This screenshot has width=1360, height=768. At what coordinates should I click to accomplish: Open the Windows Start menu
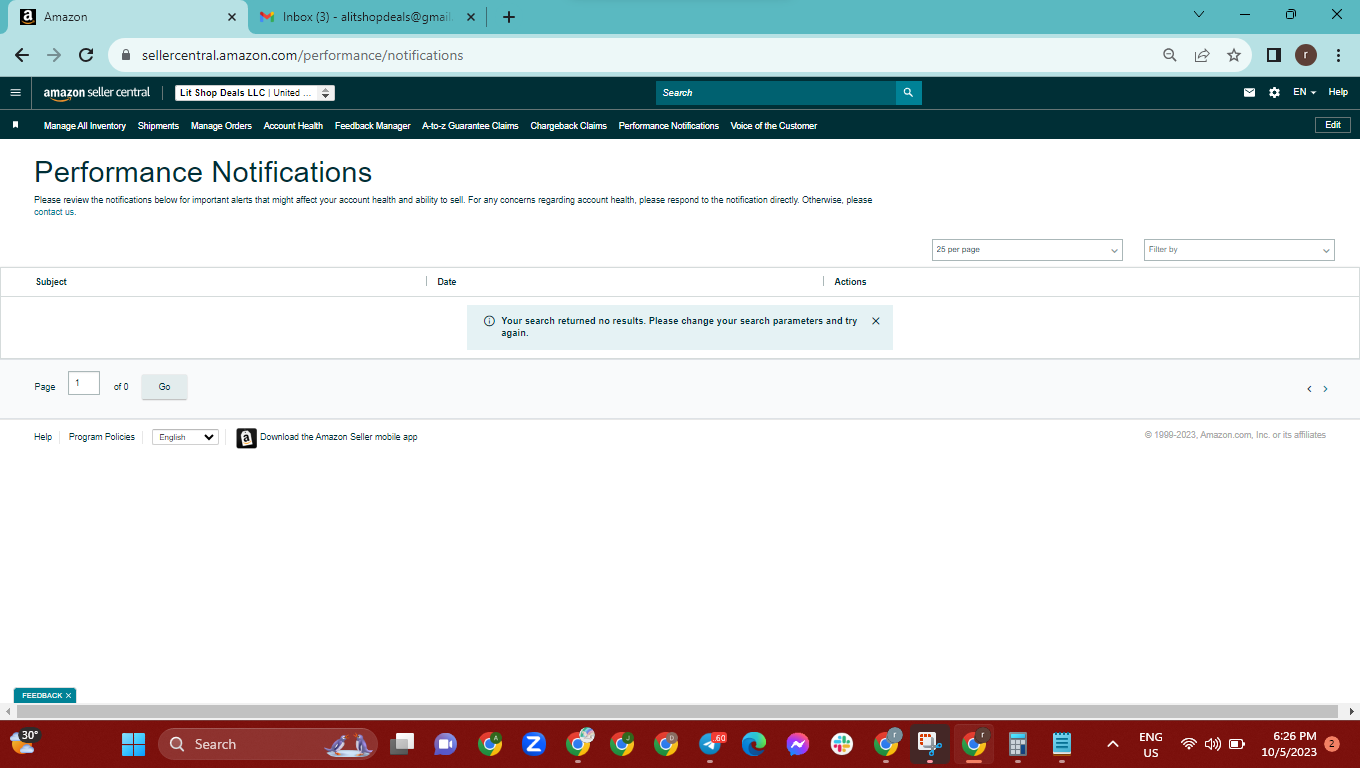coord(133,744)
